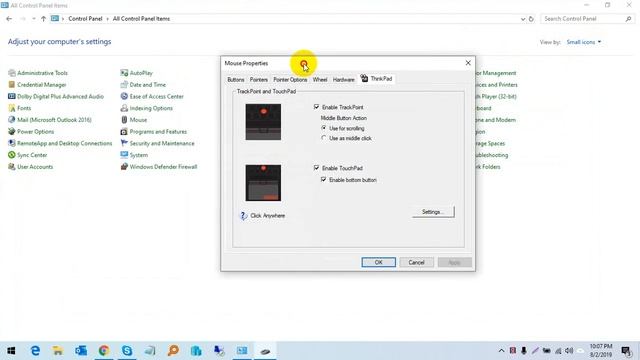Open Outlook from the taskbar
Screen dimensions: 640x360
(x=81, y=351)
